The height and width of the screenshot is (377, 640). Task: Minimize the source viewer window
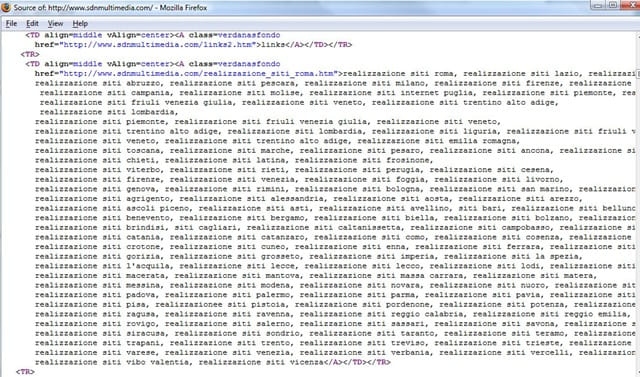(598, 5)
